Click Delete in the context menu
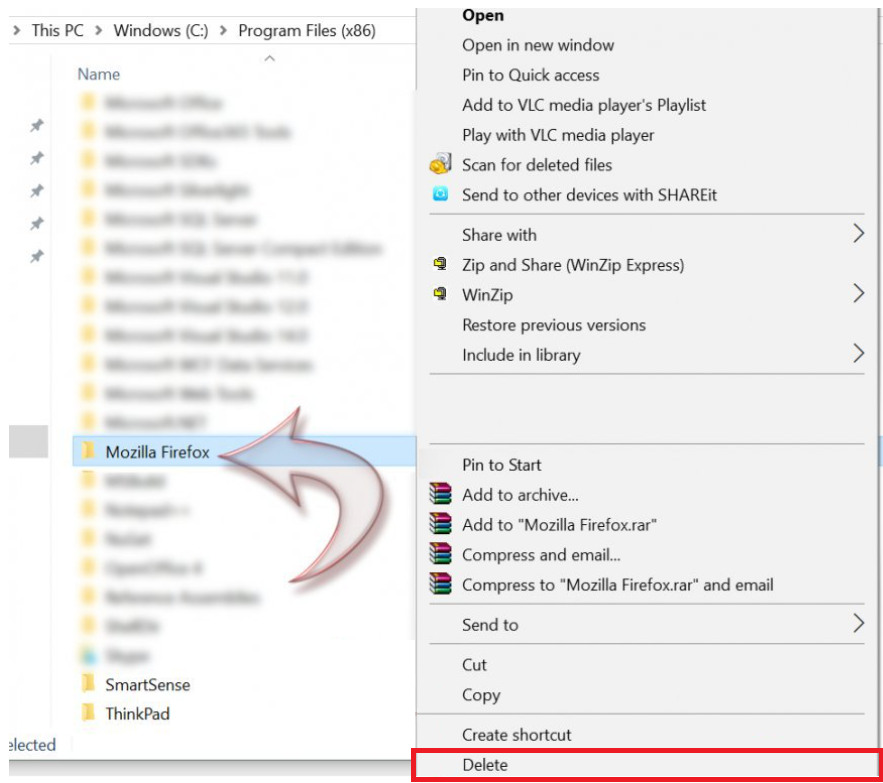 pyautogui.click(x=485, y=765)
